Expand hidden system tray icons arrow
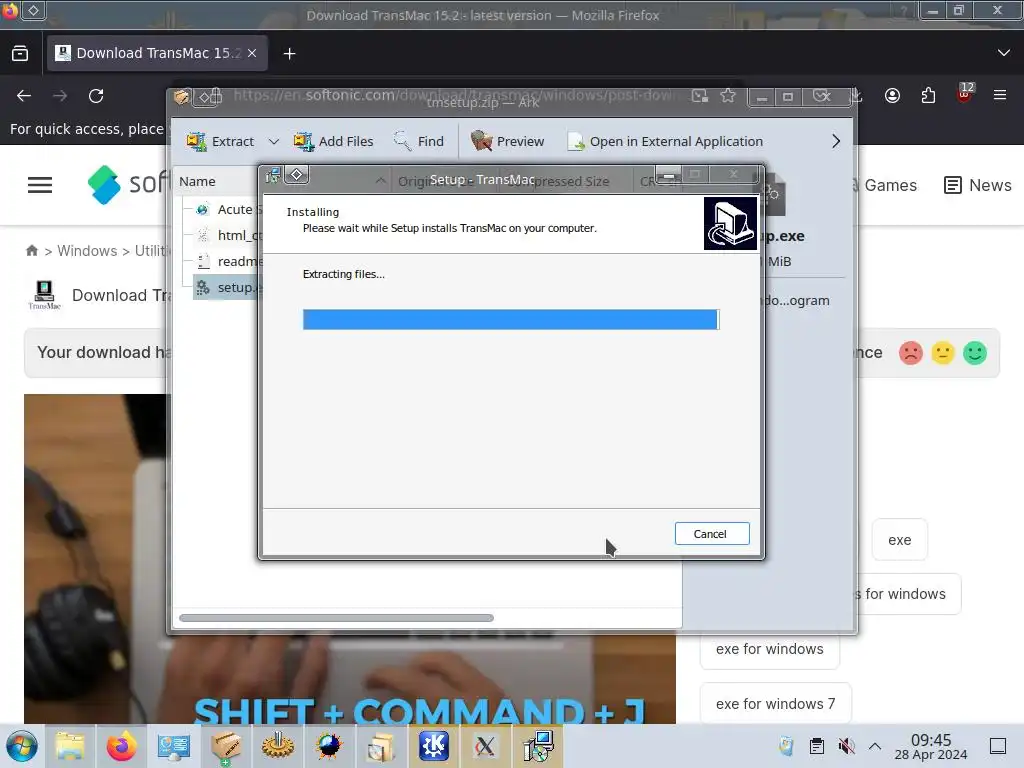Image resolution: width=1024 pixels, height=768 pixels. [x=875, y=746]
